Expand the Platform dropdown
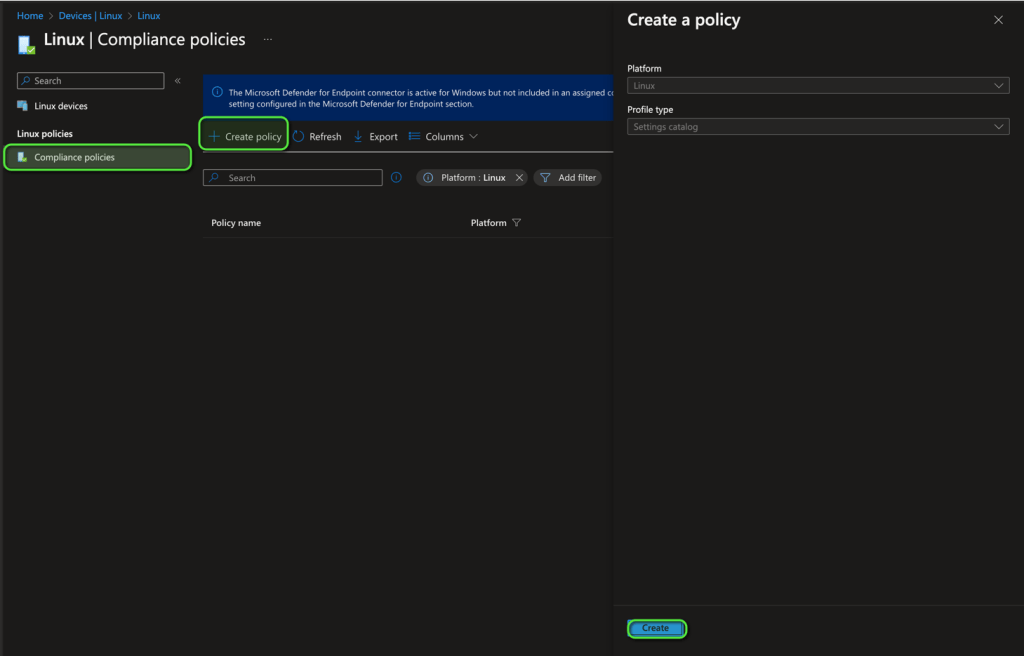This screenshot has width=1024, height=656. click(x=817, y=86)
